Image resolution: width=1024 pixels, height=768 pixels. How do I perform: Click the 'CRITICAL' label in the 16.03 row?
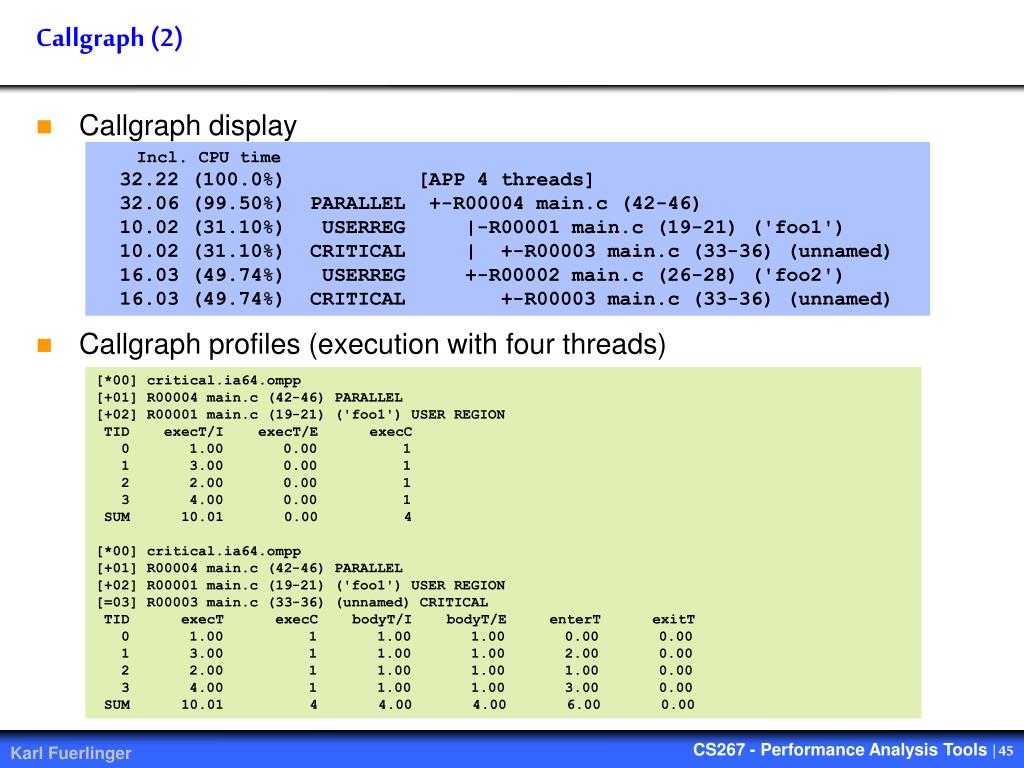pos(357,299)
